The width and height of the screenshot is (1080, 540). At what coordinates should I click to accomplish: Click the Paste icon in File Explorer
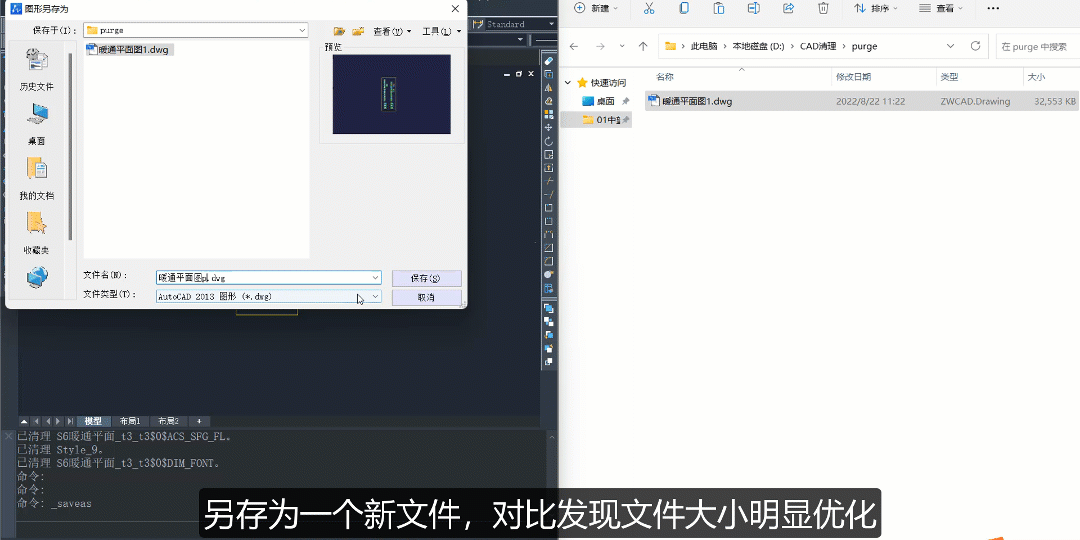click(718, 8)
